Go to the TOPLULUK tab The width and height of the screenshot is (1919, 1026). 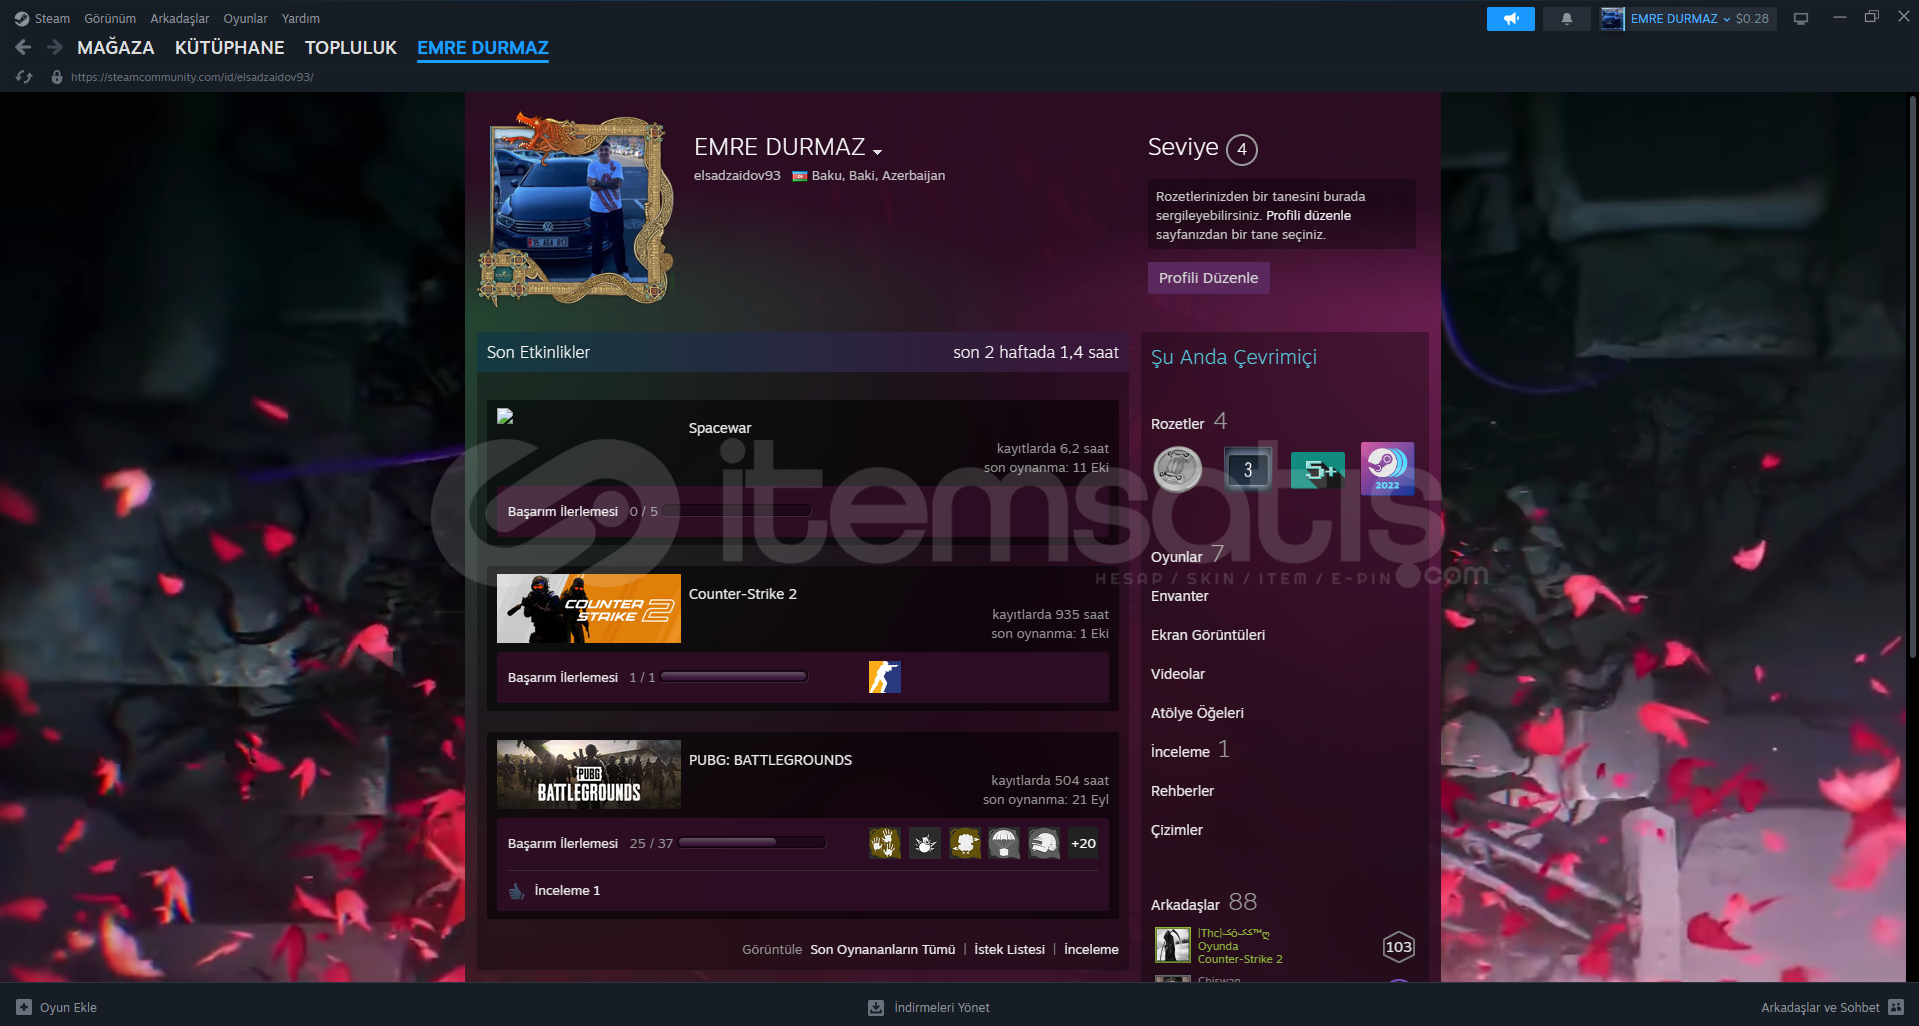351,48
